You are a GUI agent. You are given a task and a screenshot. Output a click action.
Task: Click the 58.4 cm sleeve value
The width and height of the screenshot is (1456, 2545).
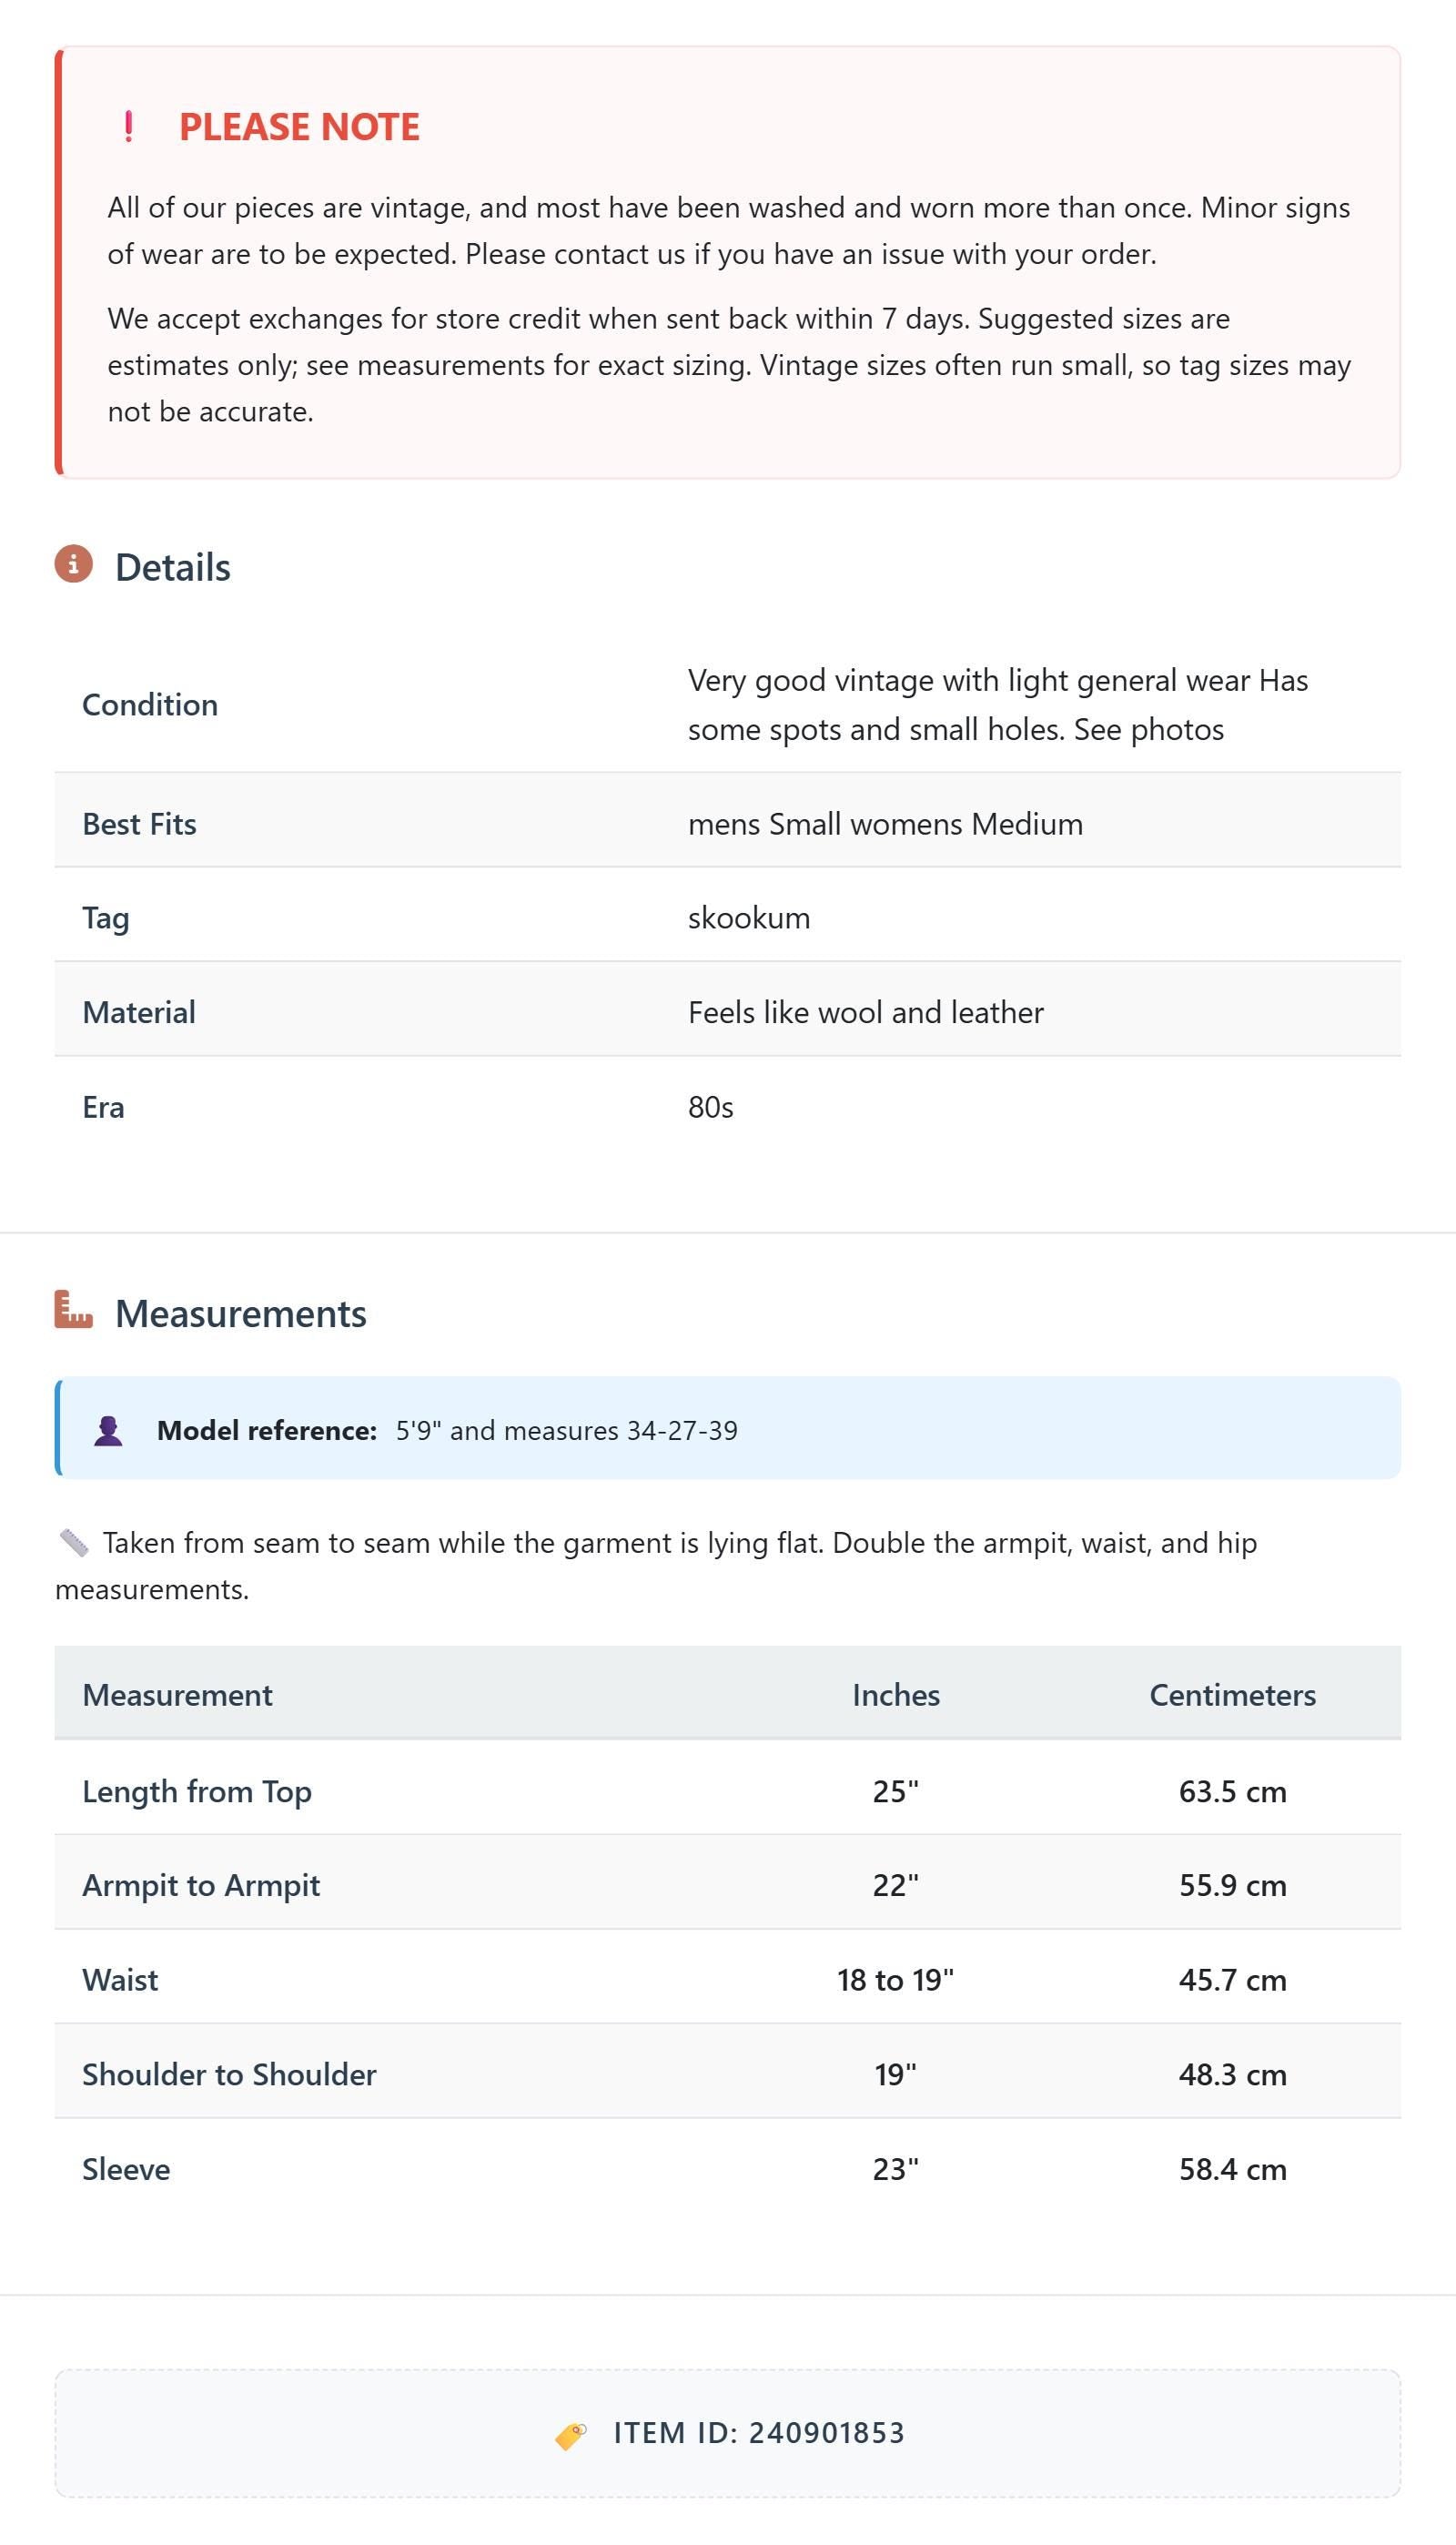[1232, 2169]
